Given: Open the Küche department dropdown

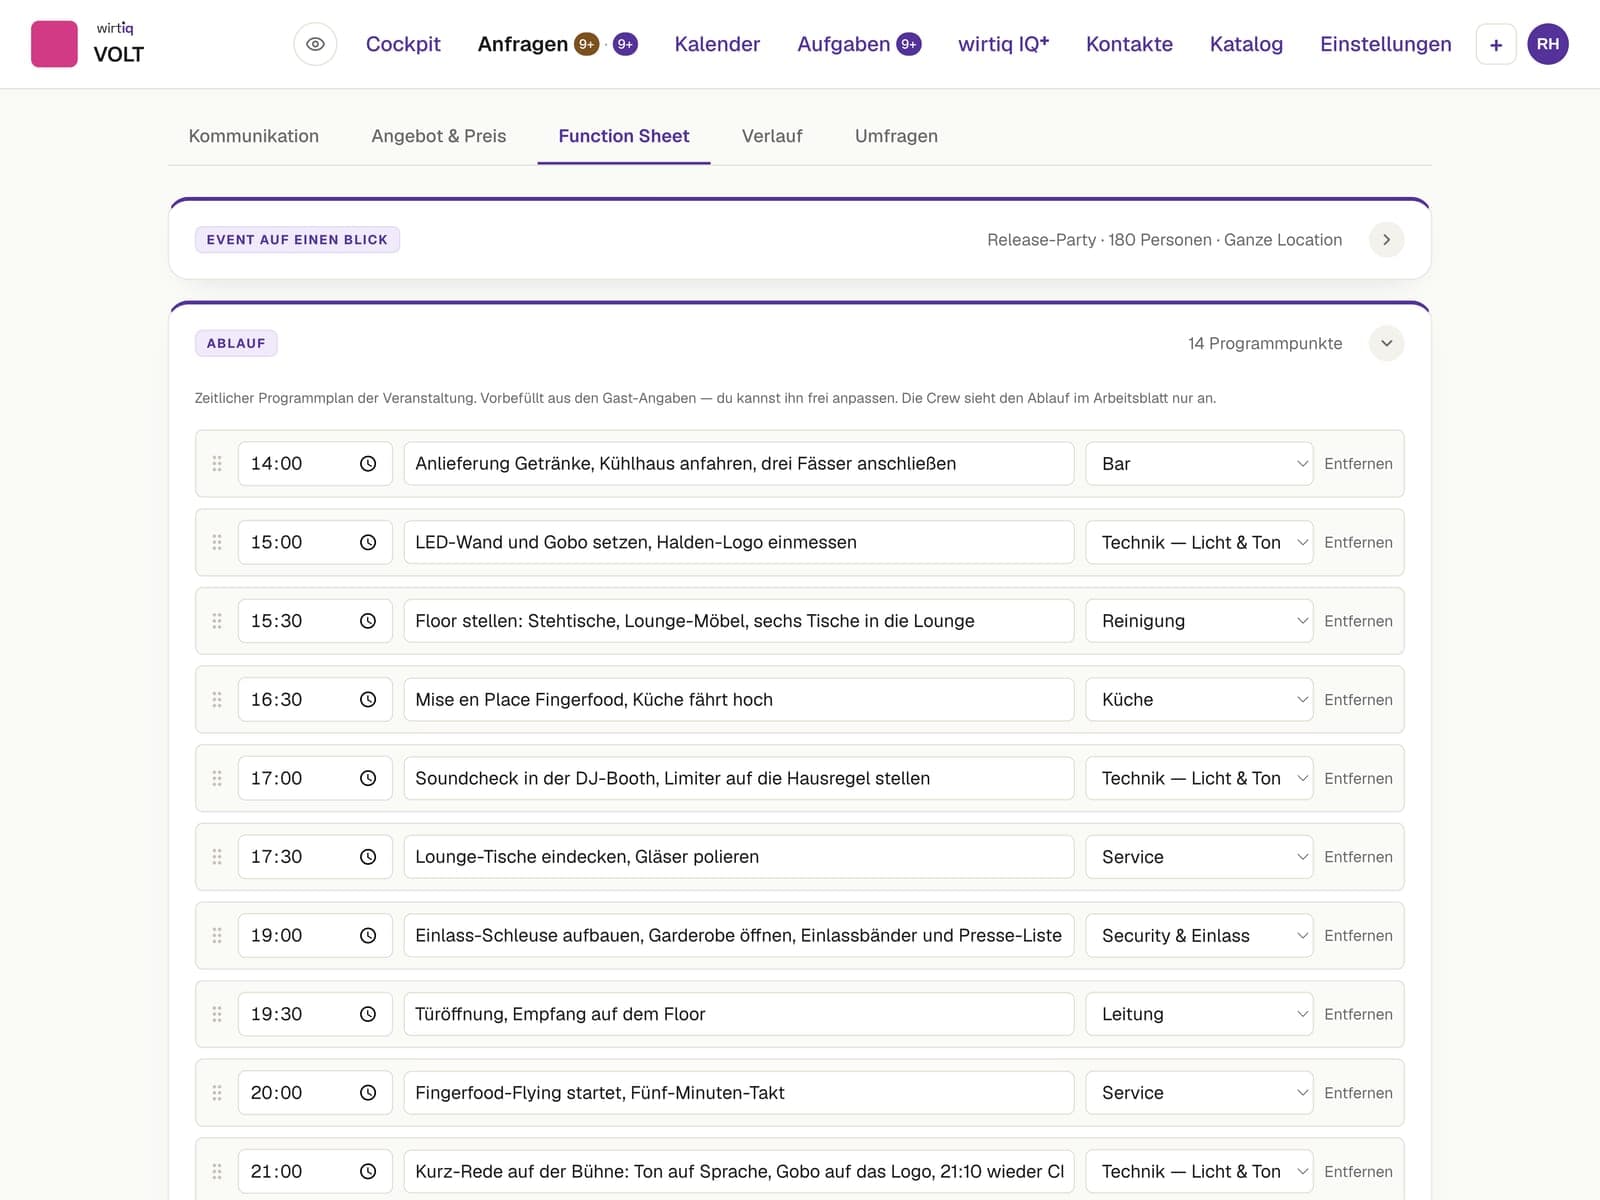Looking at the screenshot, I should tap(1199, 700).
